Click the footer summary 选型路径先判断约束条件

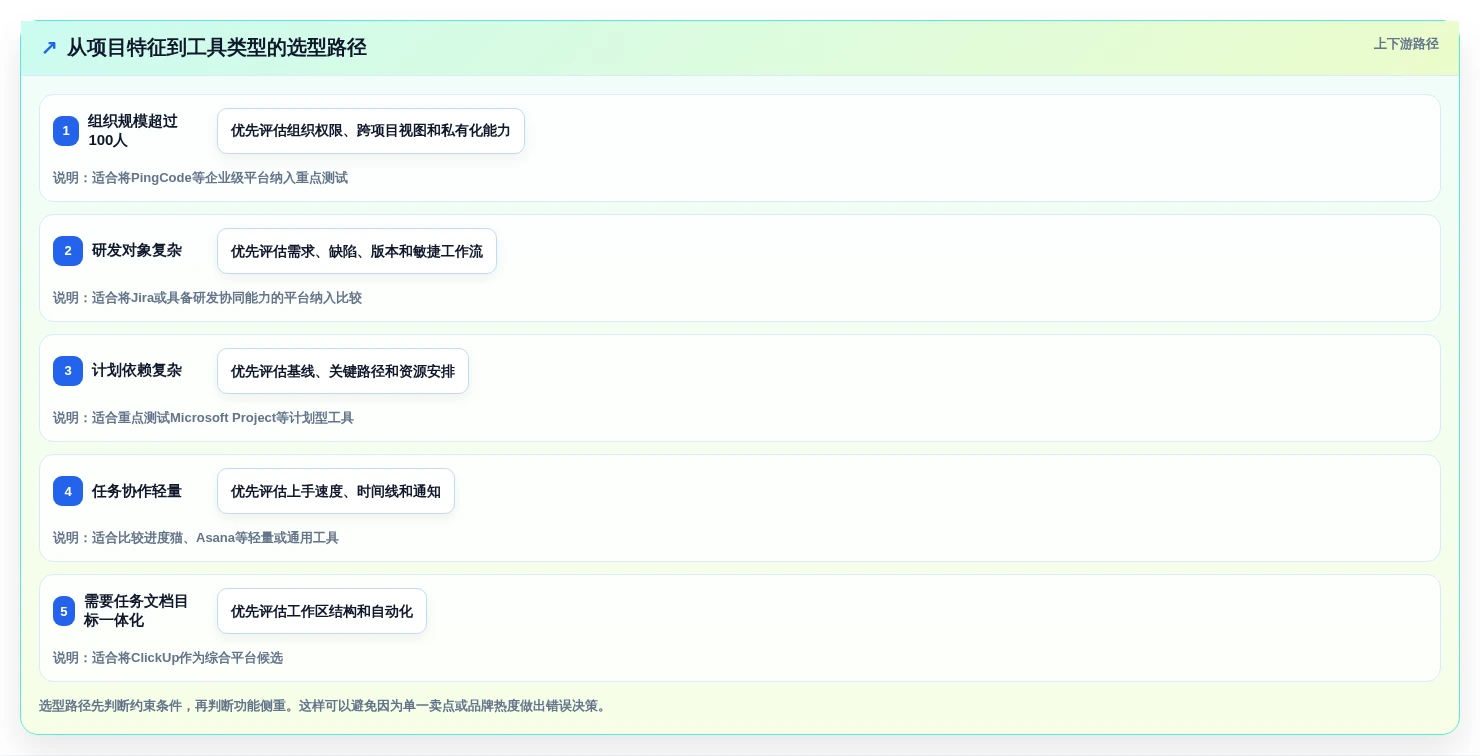324,706
